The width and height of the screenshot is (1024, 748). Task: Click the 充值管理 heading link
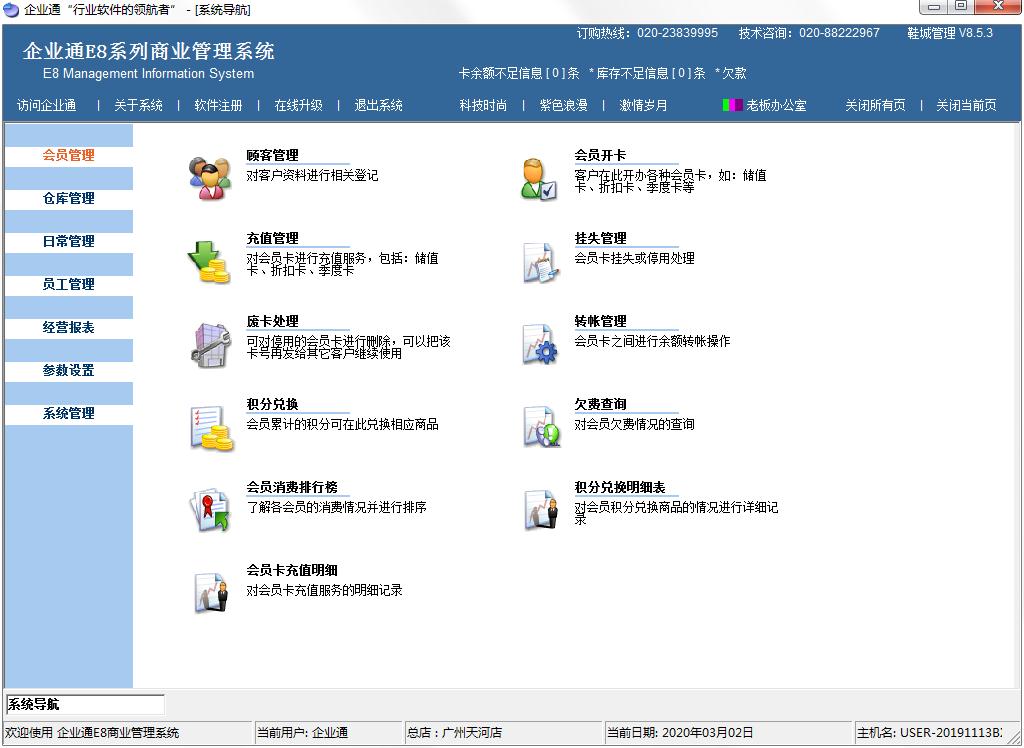tap(272, 238)
